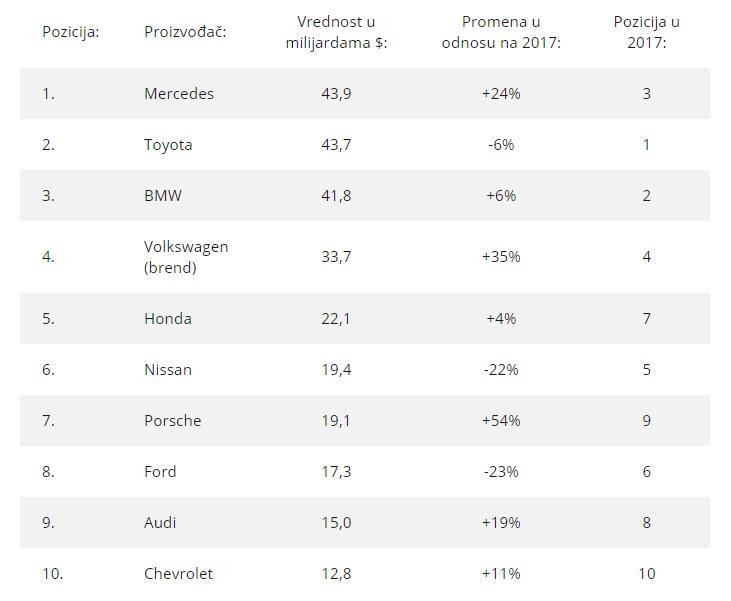Select Nissan's -22% change cell
The height and width of the screenshot is (601, 731).
click(x=501, y=370)
